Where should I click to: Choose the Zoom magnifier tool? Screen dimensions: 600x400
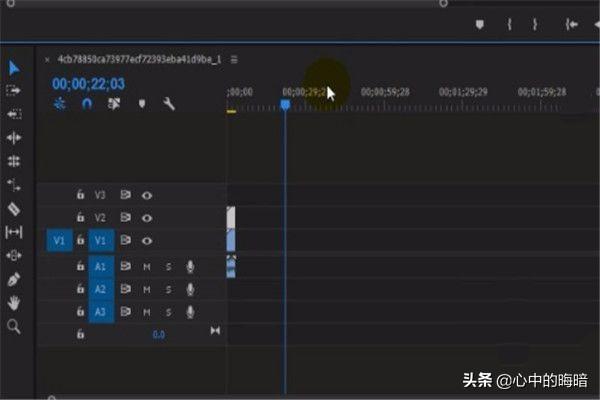[x=14, y=326]
